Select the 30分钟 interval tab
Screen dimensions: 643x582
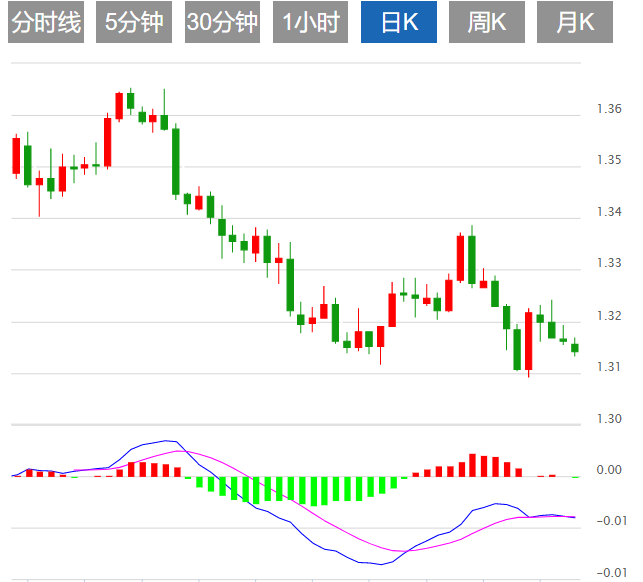pos(222,22)
